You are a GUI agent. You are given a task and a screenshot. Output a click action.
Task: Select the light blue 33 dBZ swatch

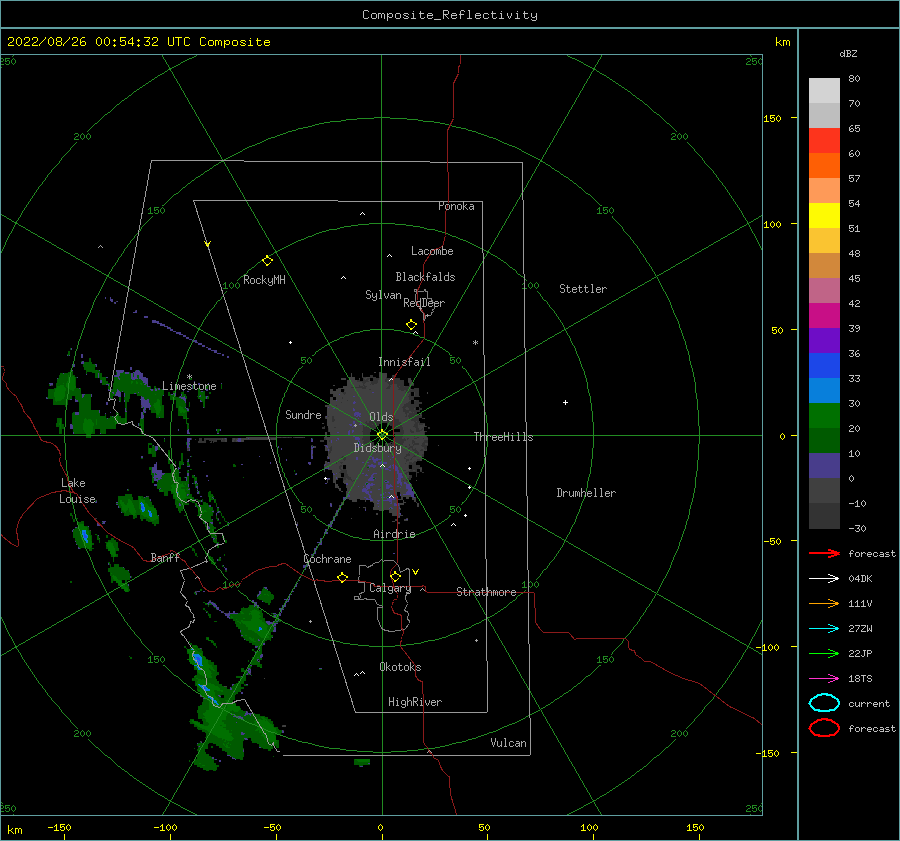click(x=824, y=390)
